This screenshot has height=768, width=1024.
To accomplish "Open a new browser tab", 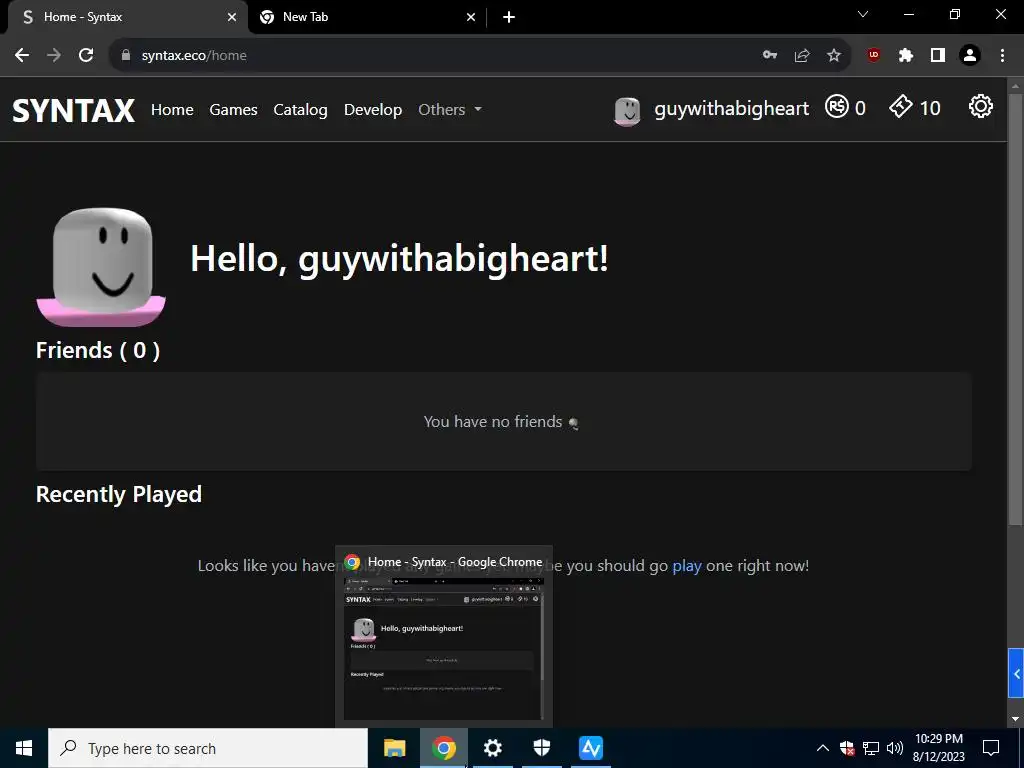I will (509, 17).
